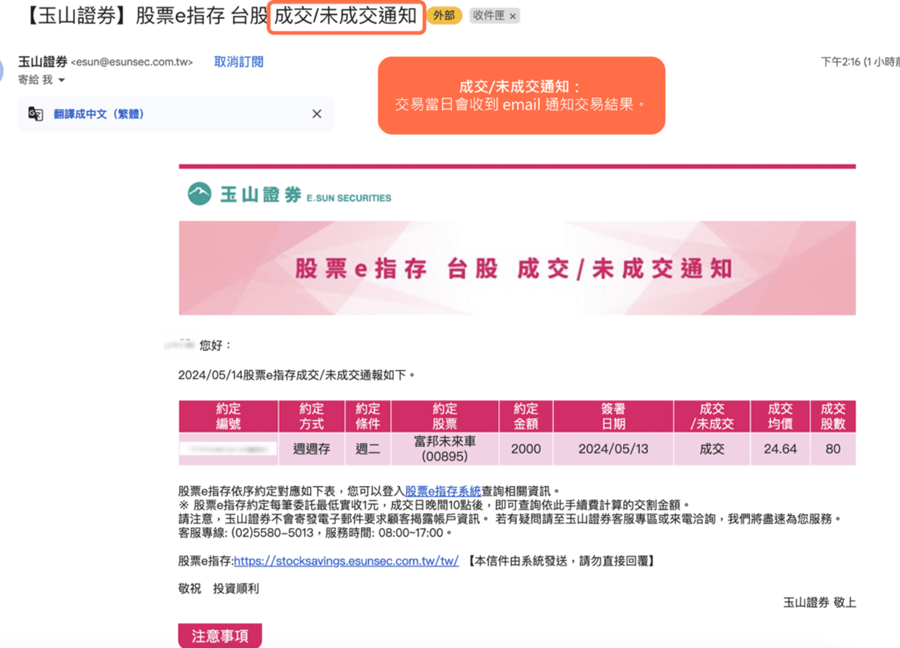Click the 玉山證券 敬上 signature text
This screenshot has width=900, height=648.
point(820,602)
